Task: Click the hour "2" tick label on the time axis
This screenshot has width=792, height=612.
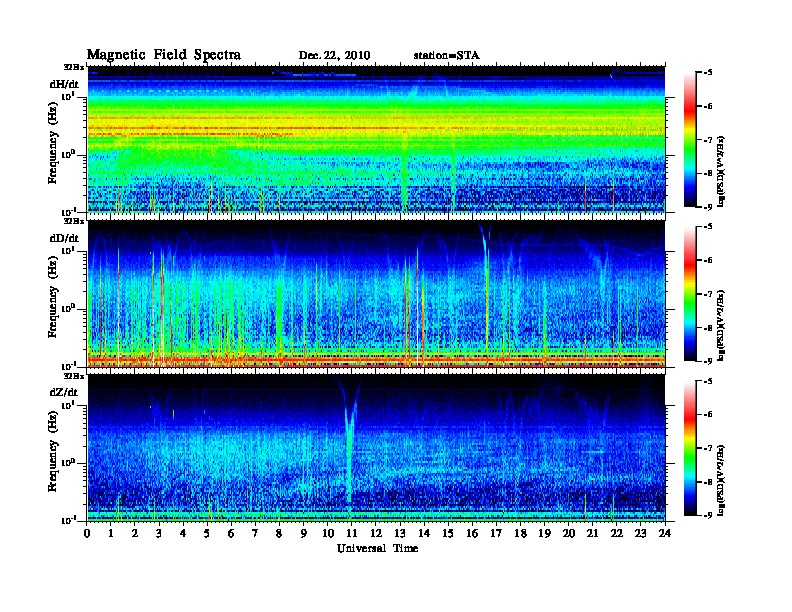Action: (134, 533)
